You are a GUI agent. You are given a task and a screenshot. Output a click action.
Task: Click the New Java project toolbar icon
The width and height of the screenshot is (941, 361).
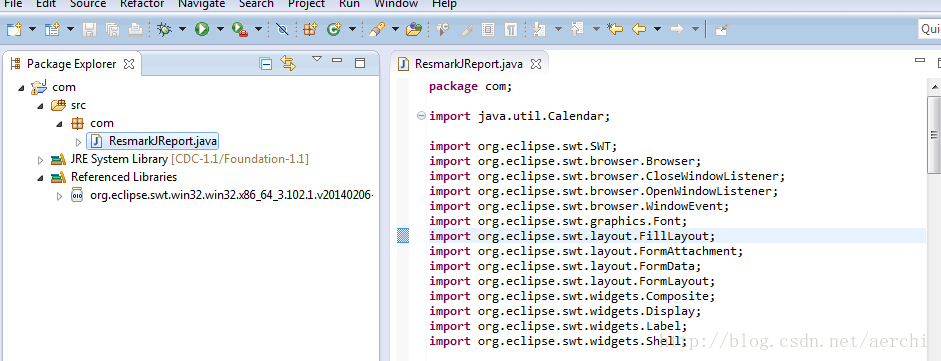click(x=52, y=29)
